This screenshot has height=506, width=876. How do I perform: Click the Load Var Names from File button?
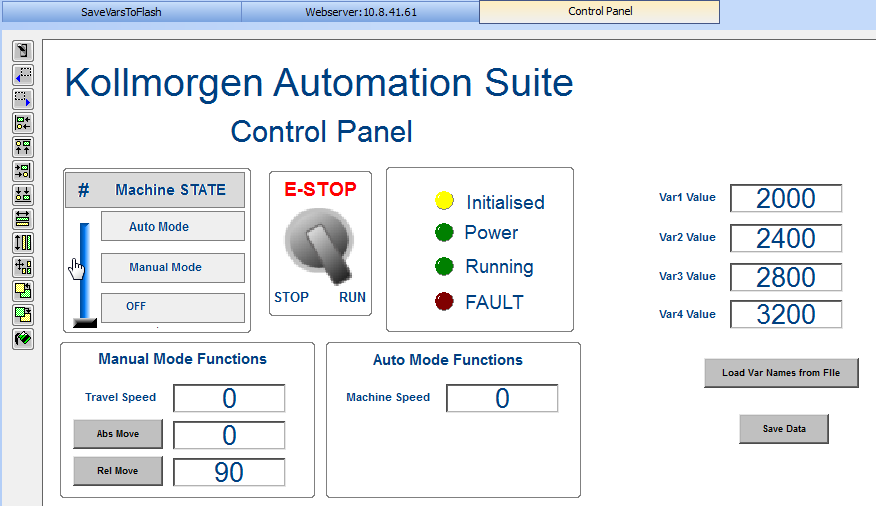click(781, 373)
